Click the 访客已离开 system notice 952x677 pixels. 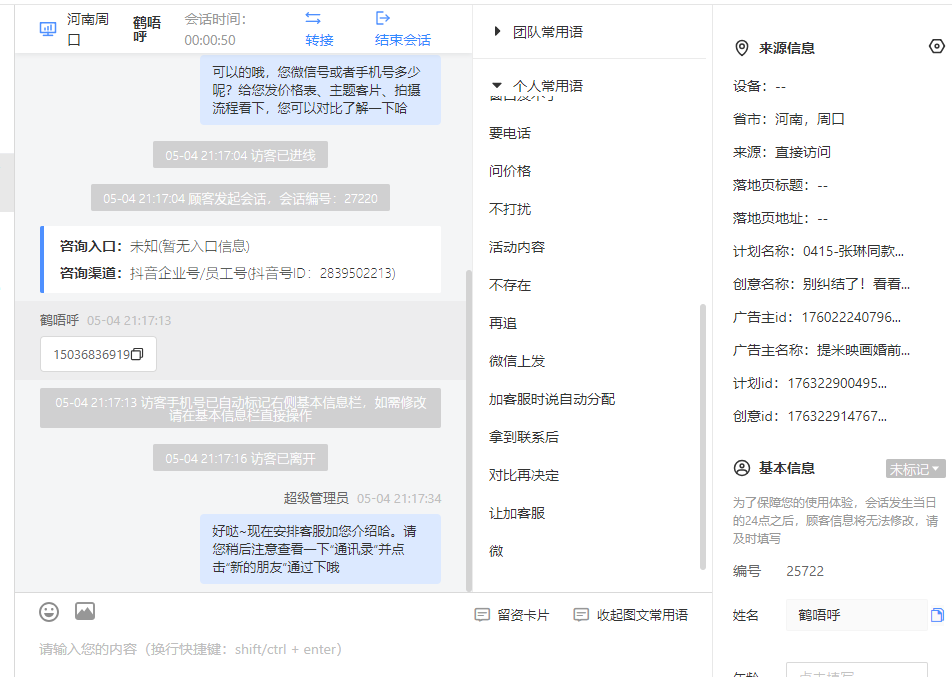(x=240, y=458)
